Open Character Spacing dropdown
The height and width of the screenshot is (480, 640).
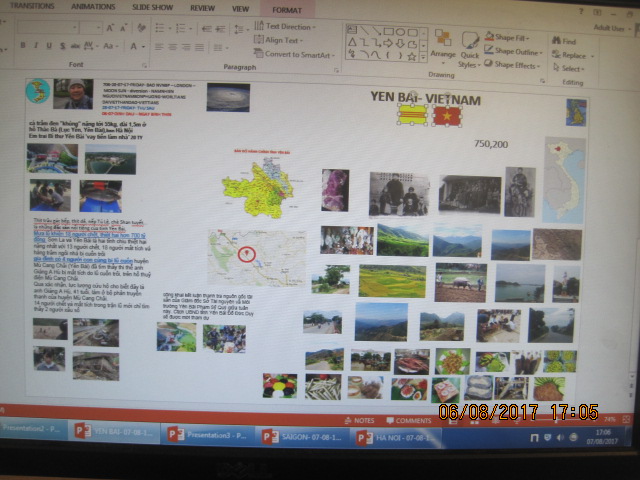tap(91, 46)
